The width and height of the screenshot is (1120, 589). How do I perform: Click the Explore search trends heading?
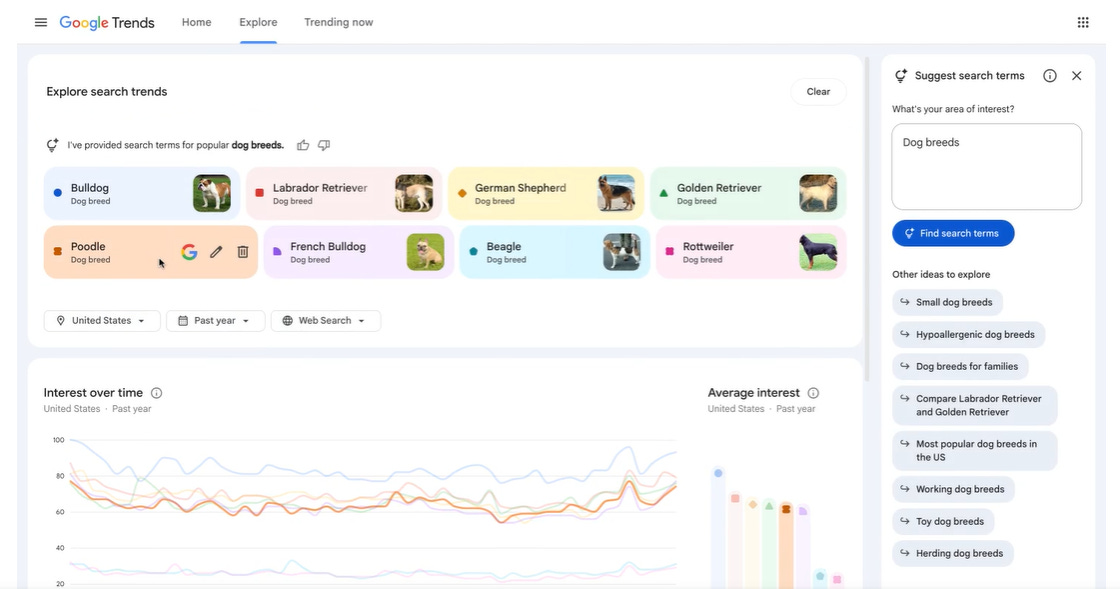point(106,91)
